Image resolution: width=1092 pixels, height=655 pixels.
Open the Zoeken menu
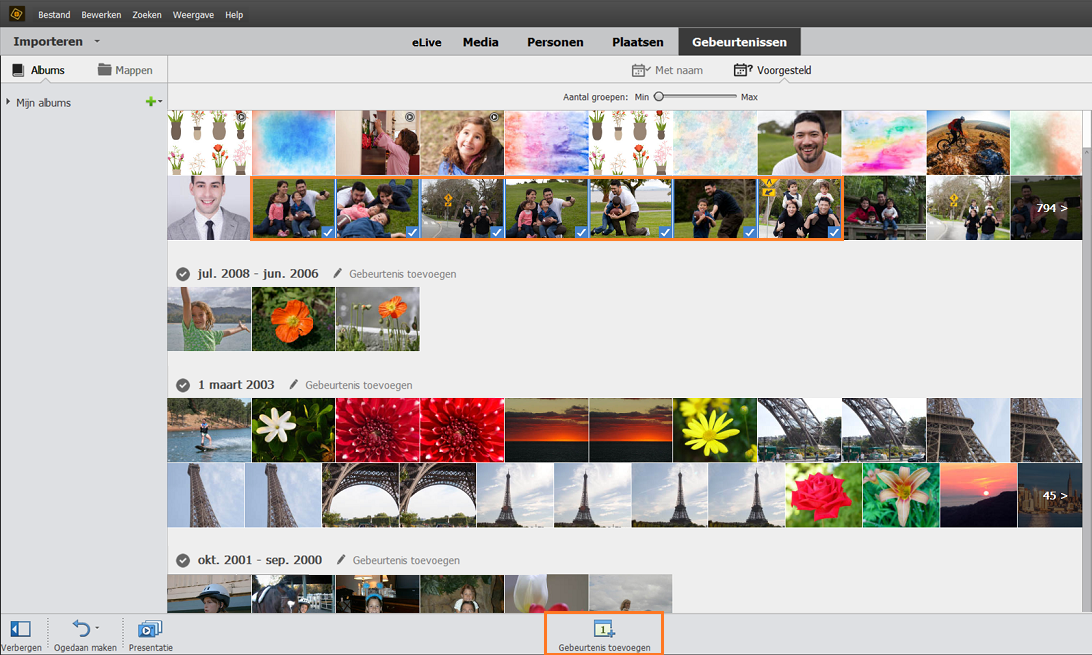pos(147,15)
